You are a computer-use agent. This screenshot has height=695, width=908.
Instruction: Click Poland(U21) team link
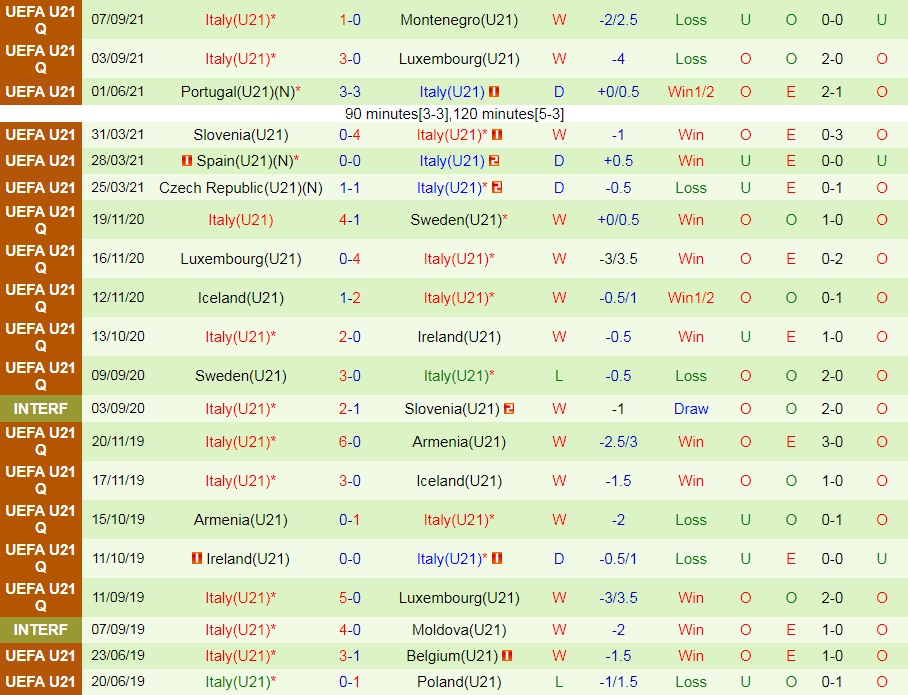(x=459, y=682)
